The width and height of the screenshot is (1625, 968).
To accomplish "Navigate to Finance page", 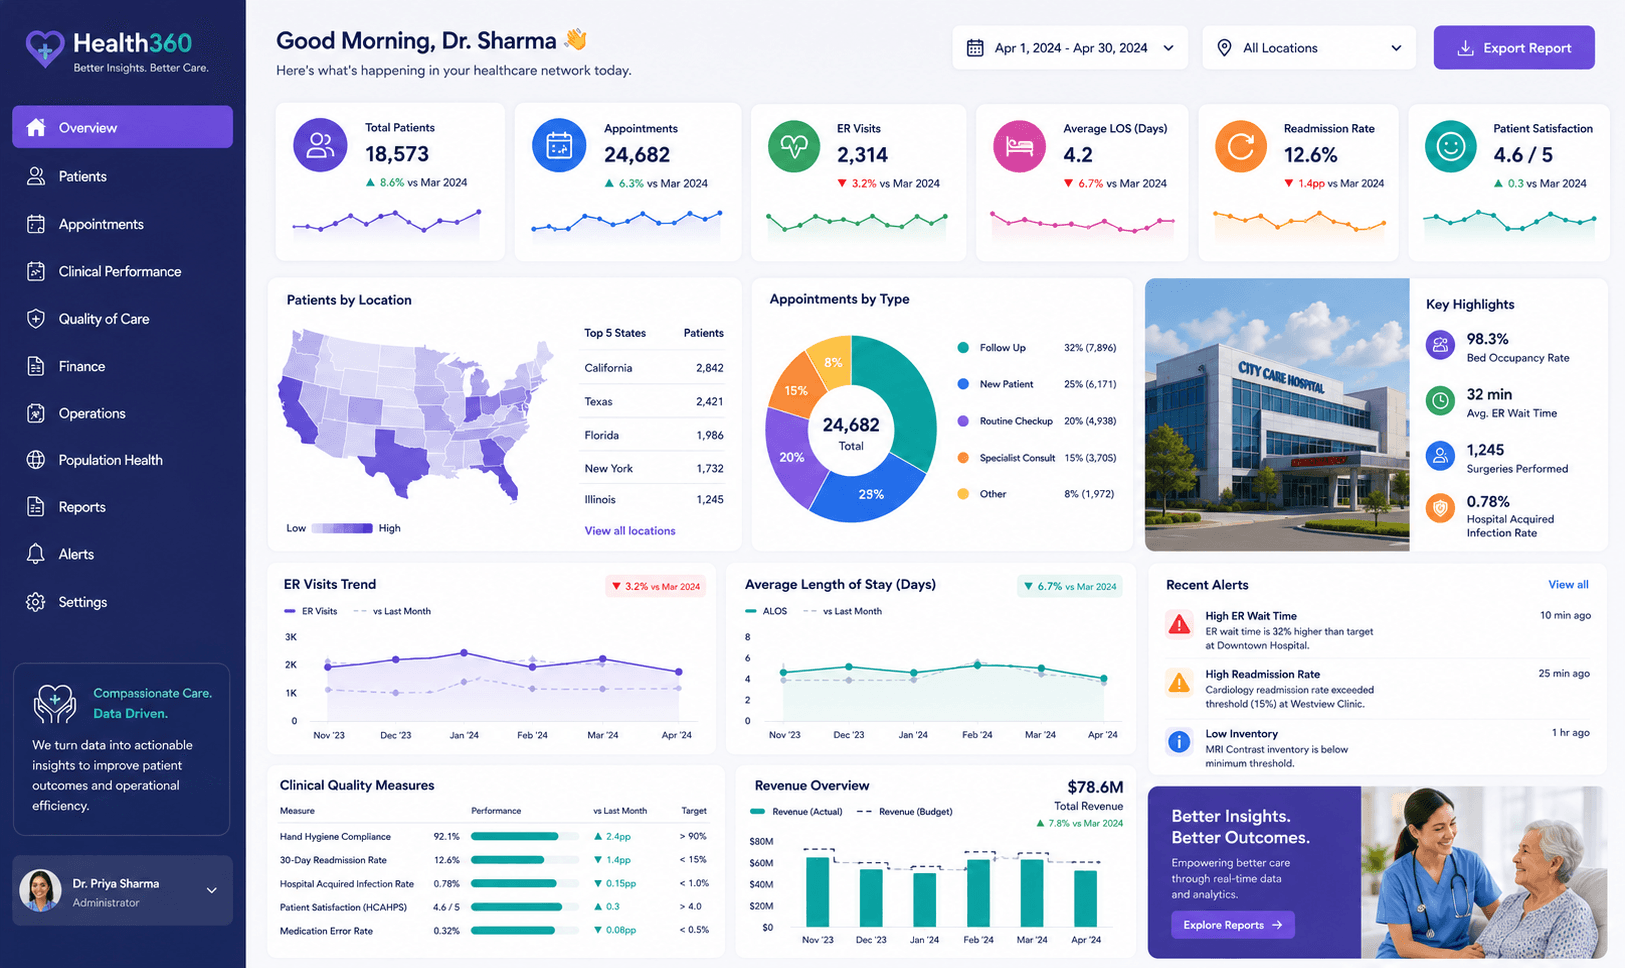I will pyautogui.click(x=122, y=366).
